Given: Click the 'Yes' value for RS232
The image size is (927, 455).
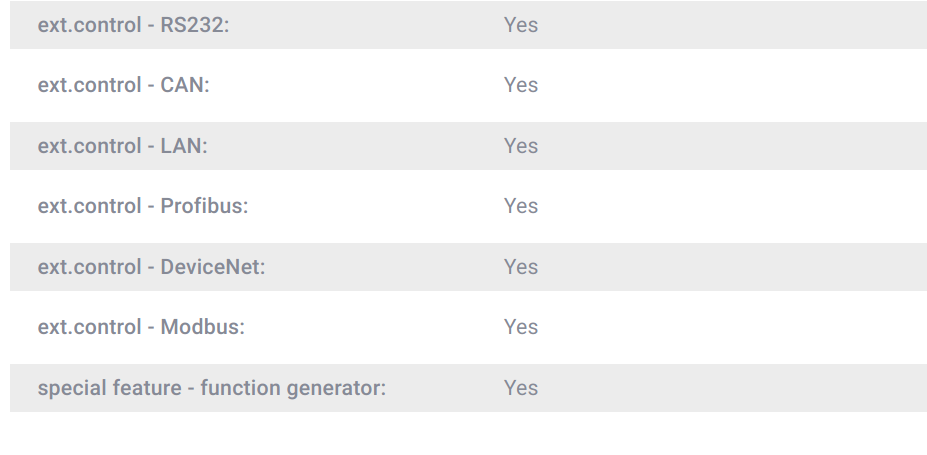Looking at the screenshot, I should tap(521, 25).
